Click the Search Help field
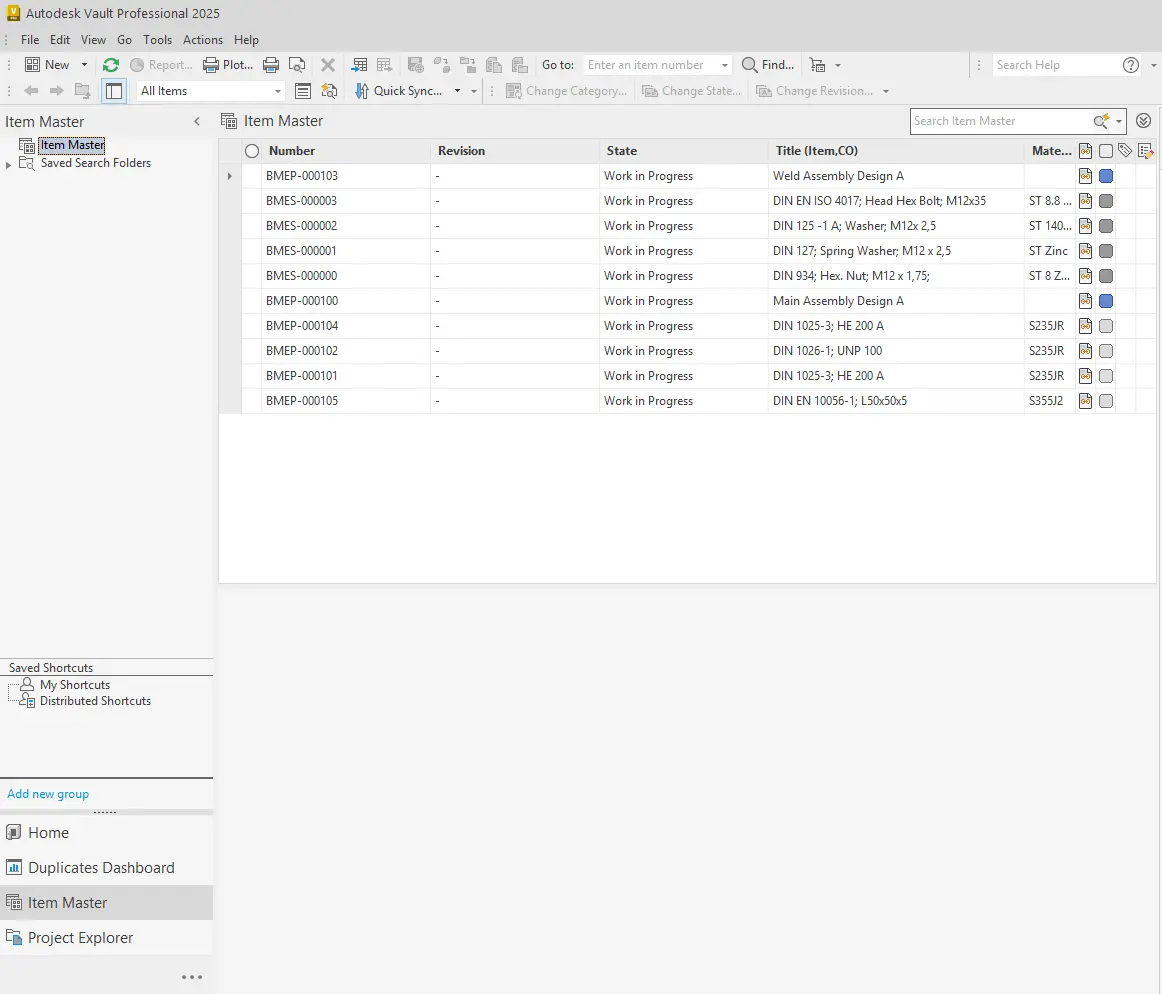The width and height of the screenshot is (1162, 994). [1055, 65]
